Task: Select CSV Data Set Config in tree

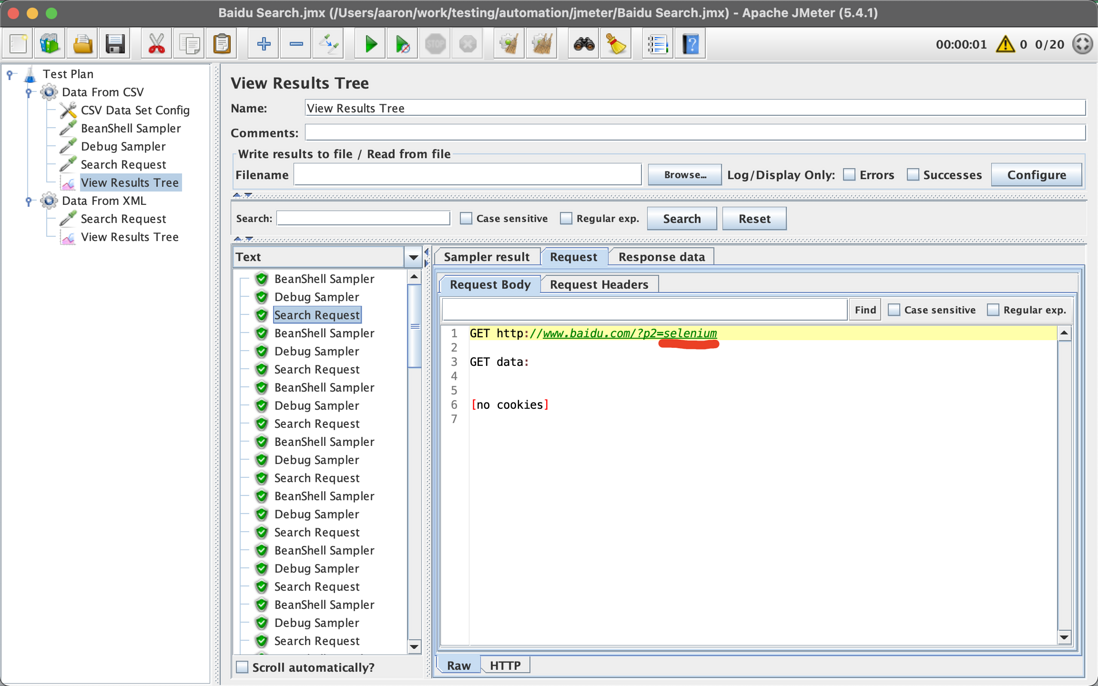Action: tap(135, 110)
